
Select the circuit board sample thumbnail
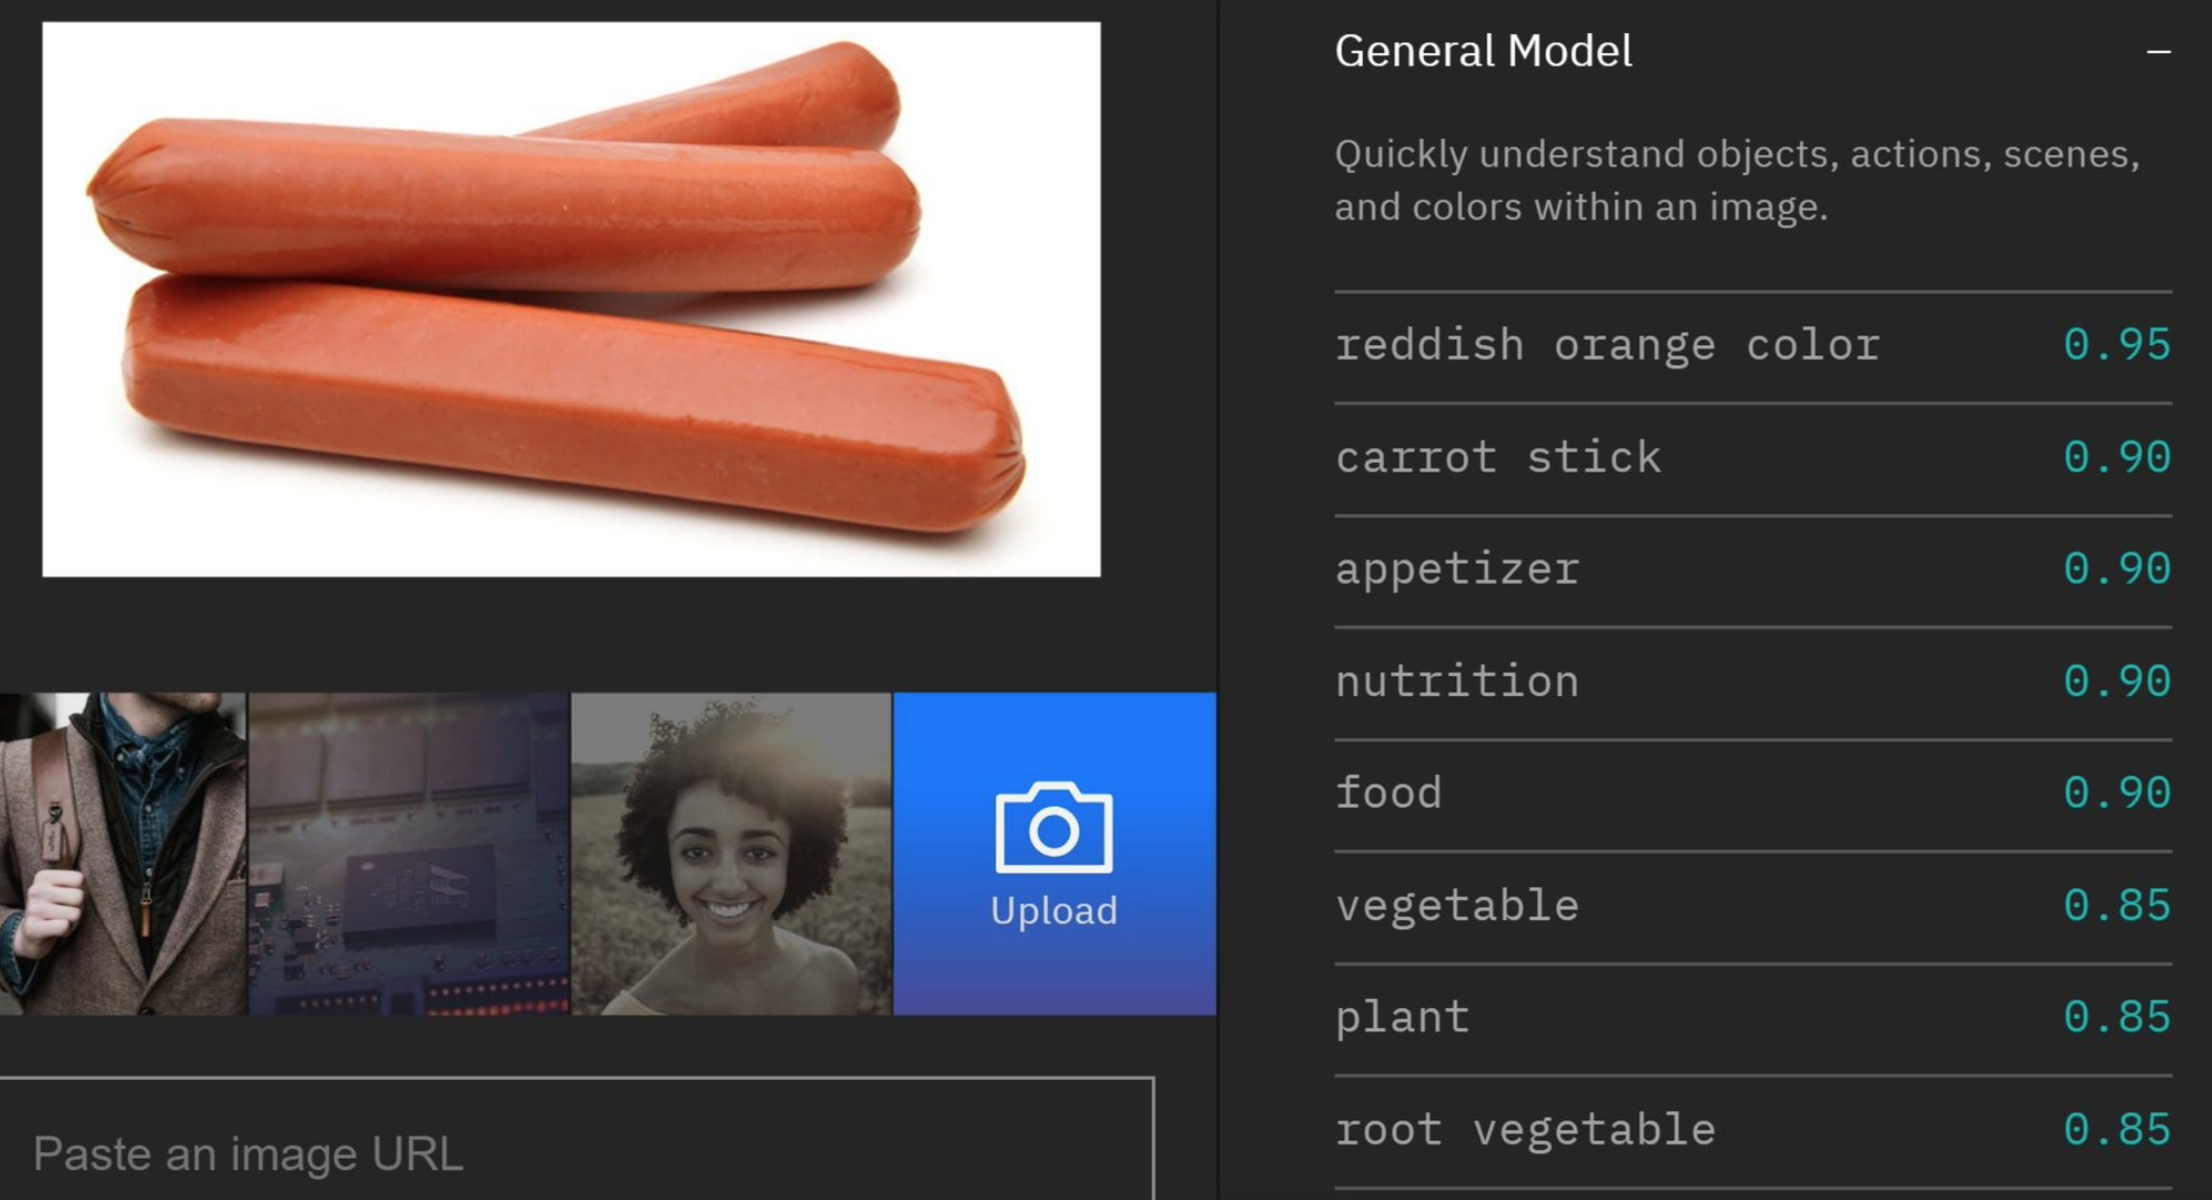[x=409, y=854]
